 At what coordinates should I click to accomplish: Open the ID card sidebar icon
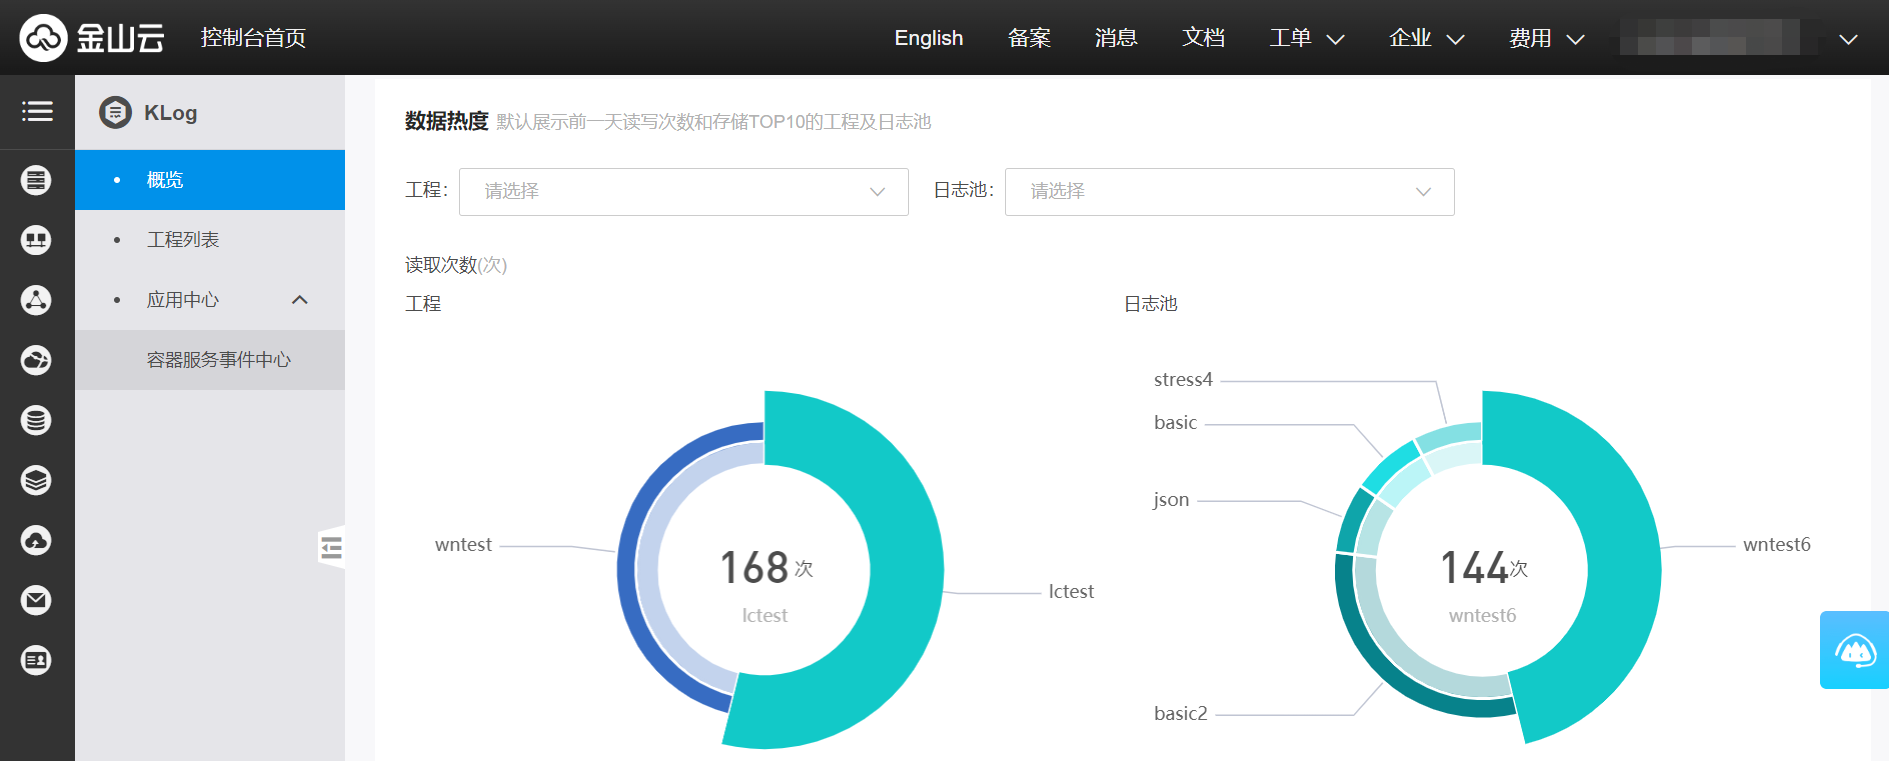pyautogui.click(x=36, y=660)
